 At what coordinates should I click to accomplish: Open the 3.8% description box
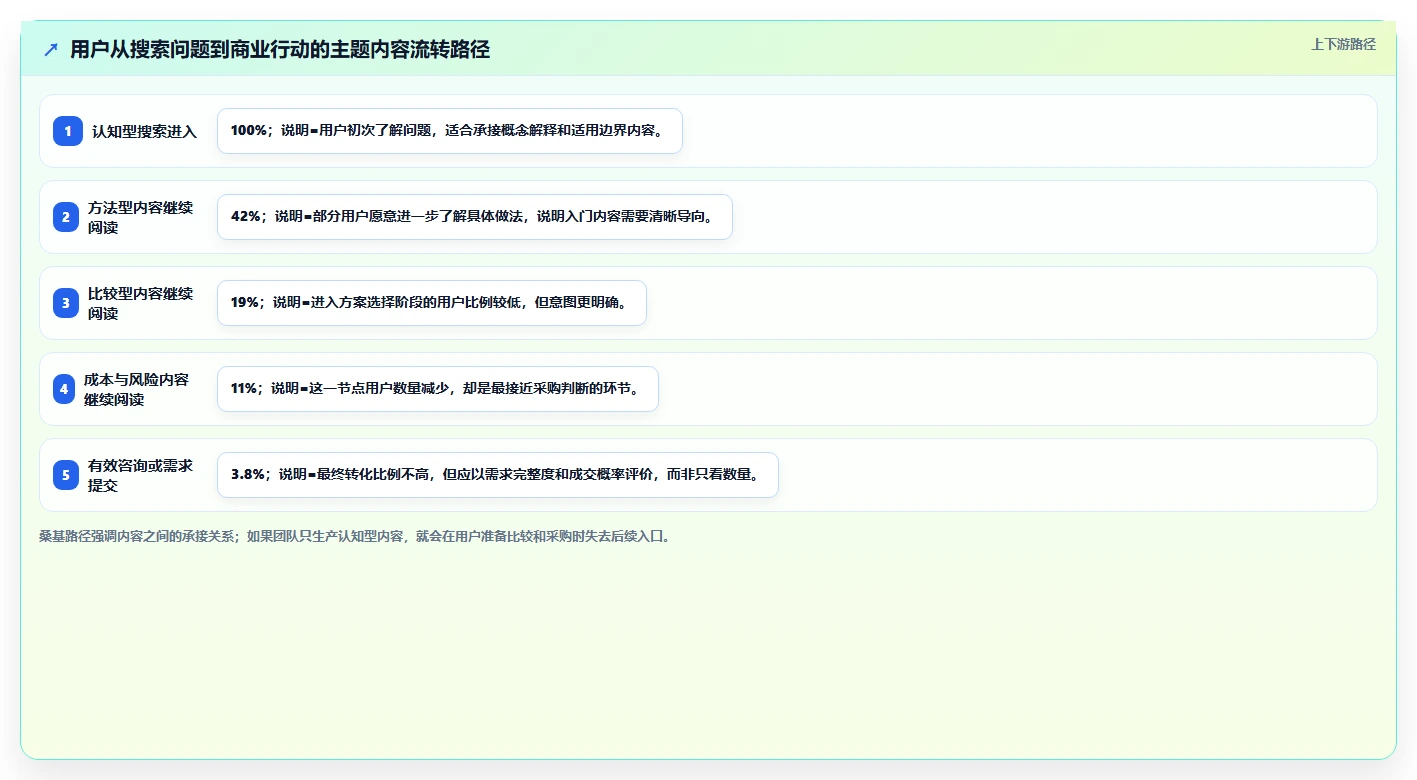(x=498, y=475)
